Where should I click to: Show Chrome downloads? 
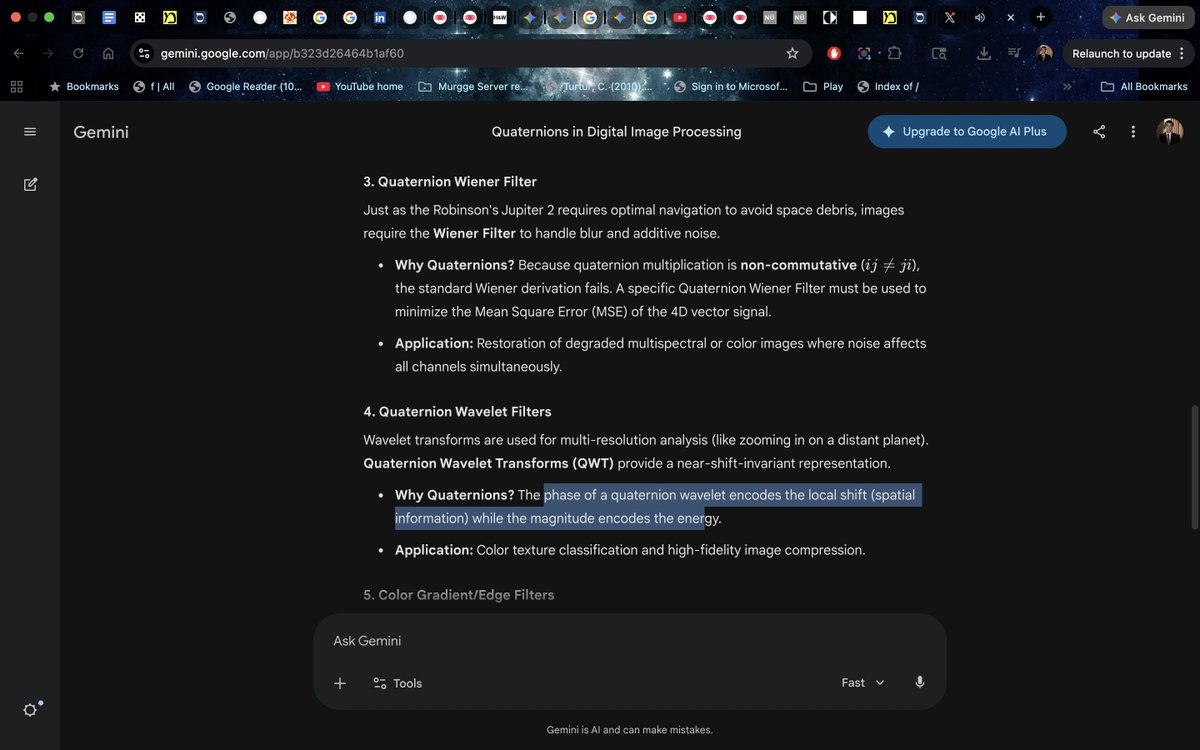pyautogui.click(x=984, y=54)
